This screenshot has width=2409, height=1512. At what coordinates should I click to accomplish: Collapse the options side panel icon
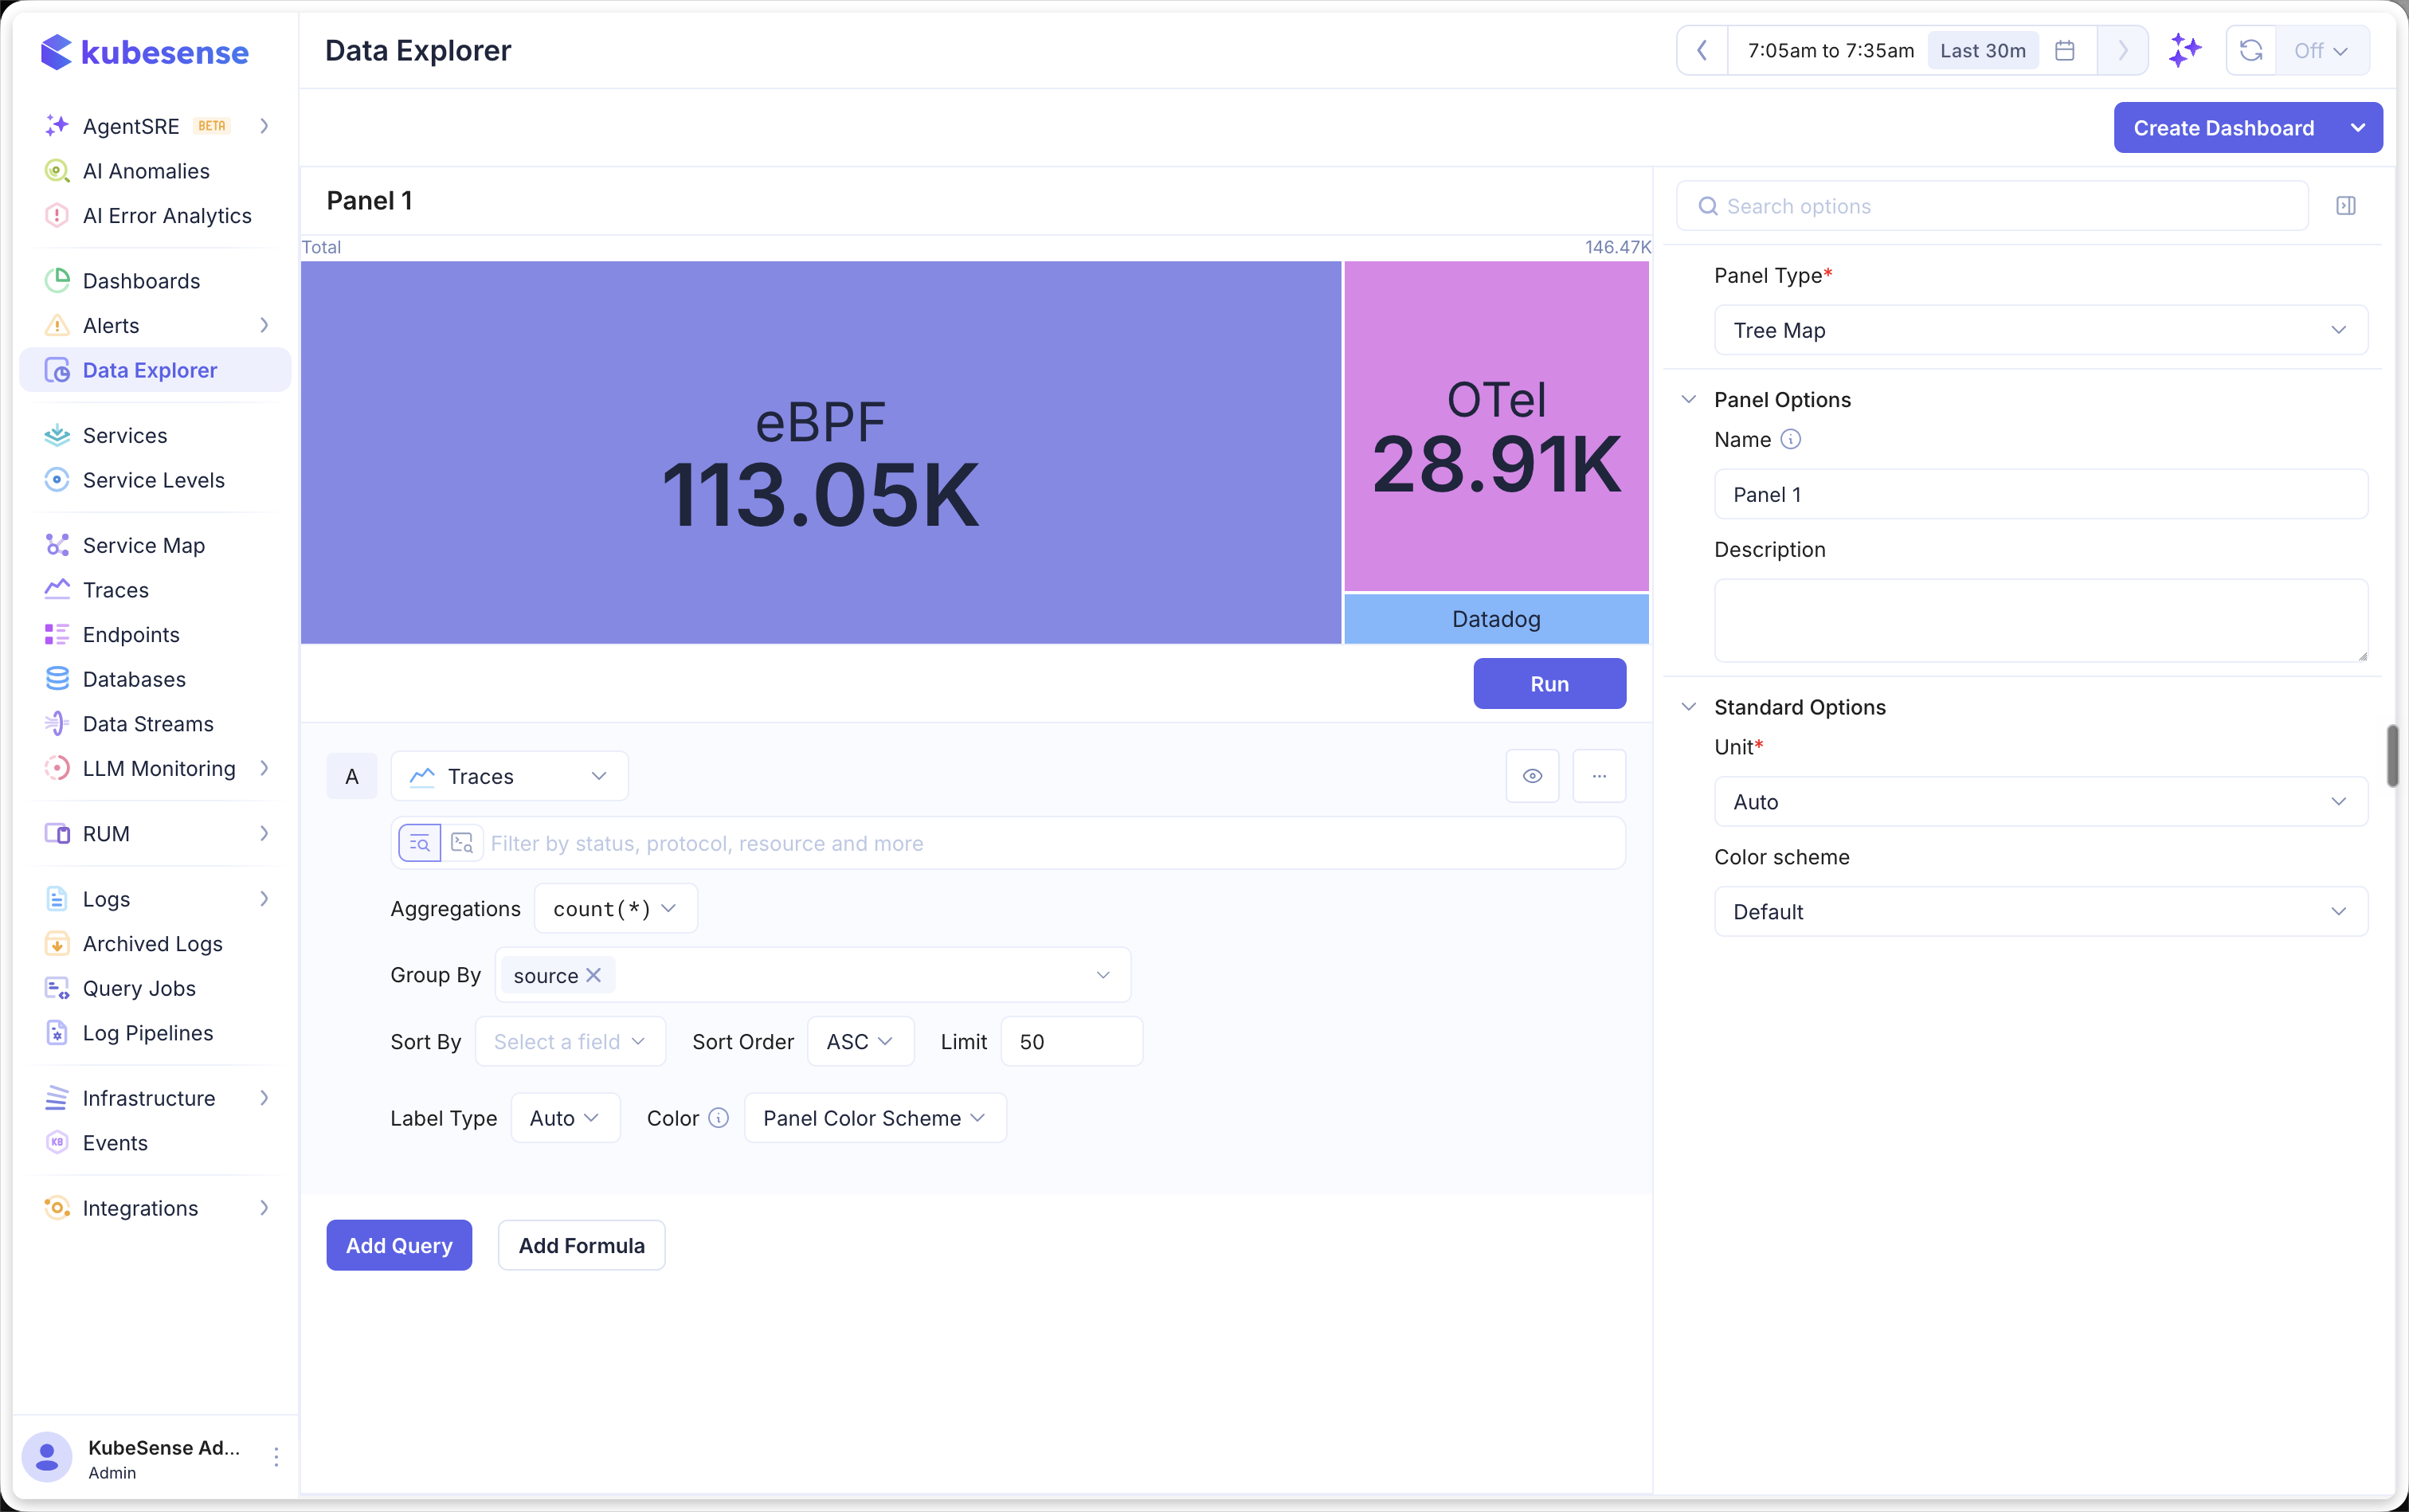[x=2346, y=206]
